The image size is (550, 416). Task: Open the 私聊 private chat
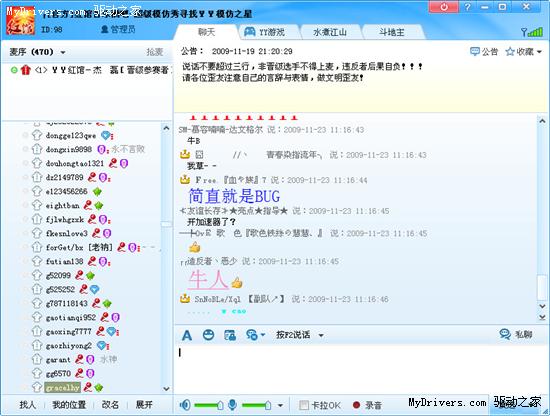516,334
